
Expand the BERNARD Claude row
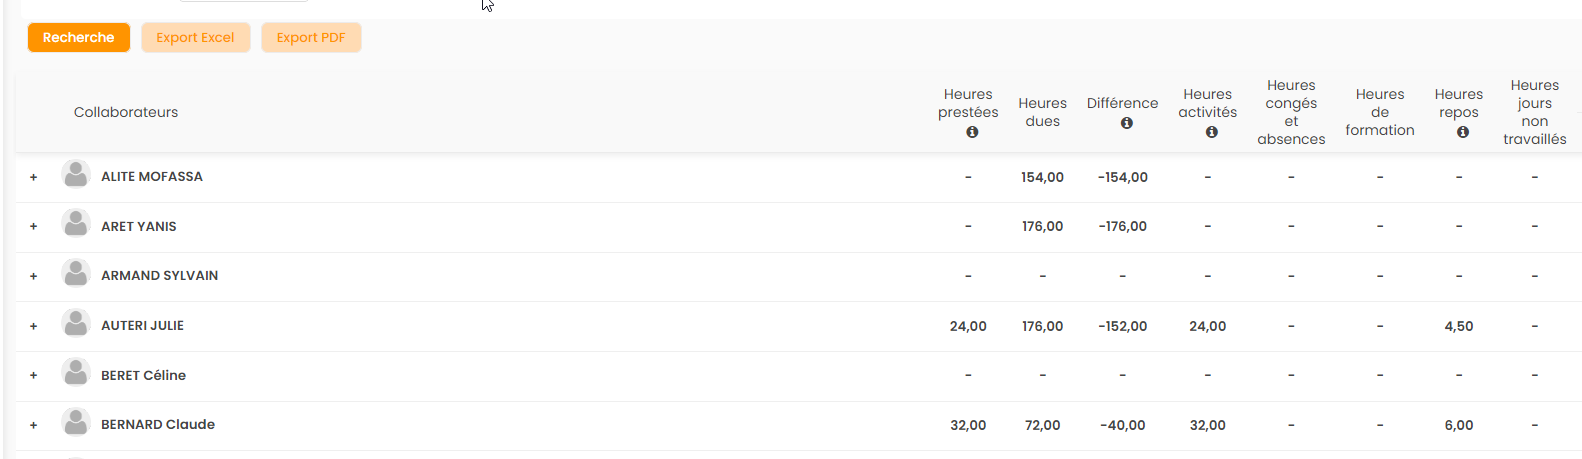coord(34,425)
